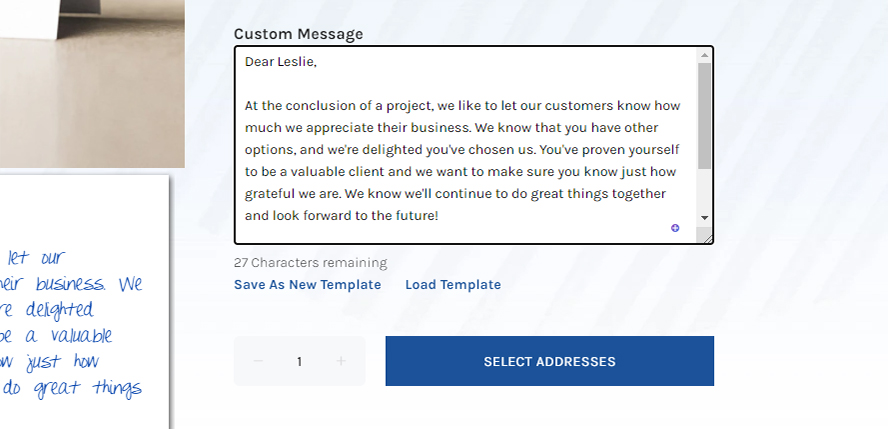The width and height of the screenshot is (888, 429).
Task: Click the handwritten card preview
Action: 84,302
